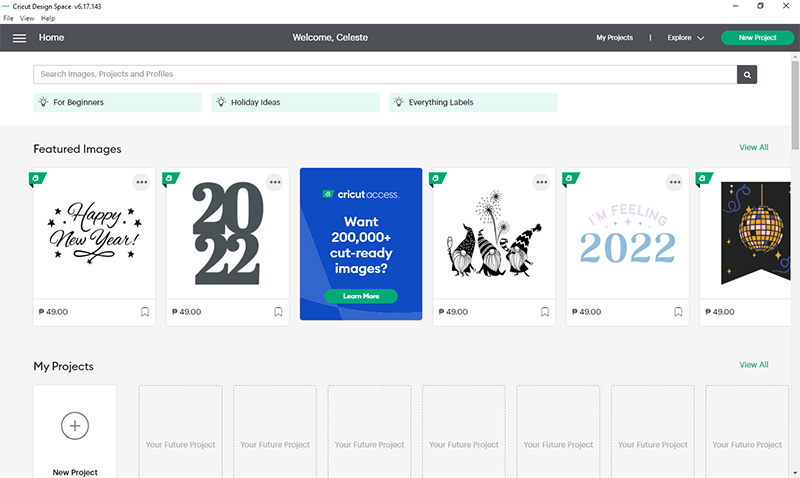Screen dimensions: 800x478
Task: View All featured images
Action: point(754,147)
